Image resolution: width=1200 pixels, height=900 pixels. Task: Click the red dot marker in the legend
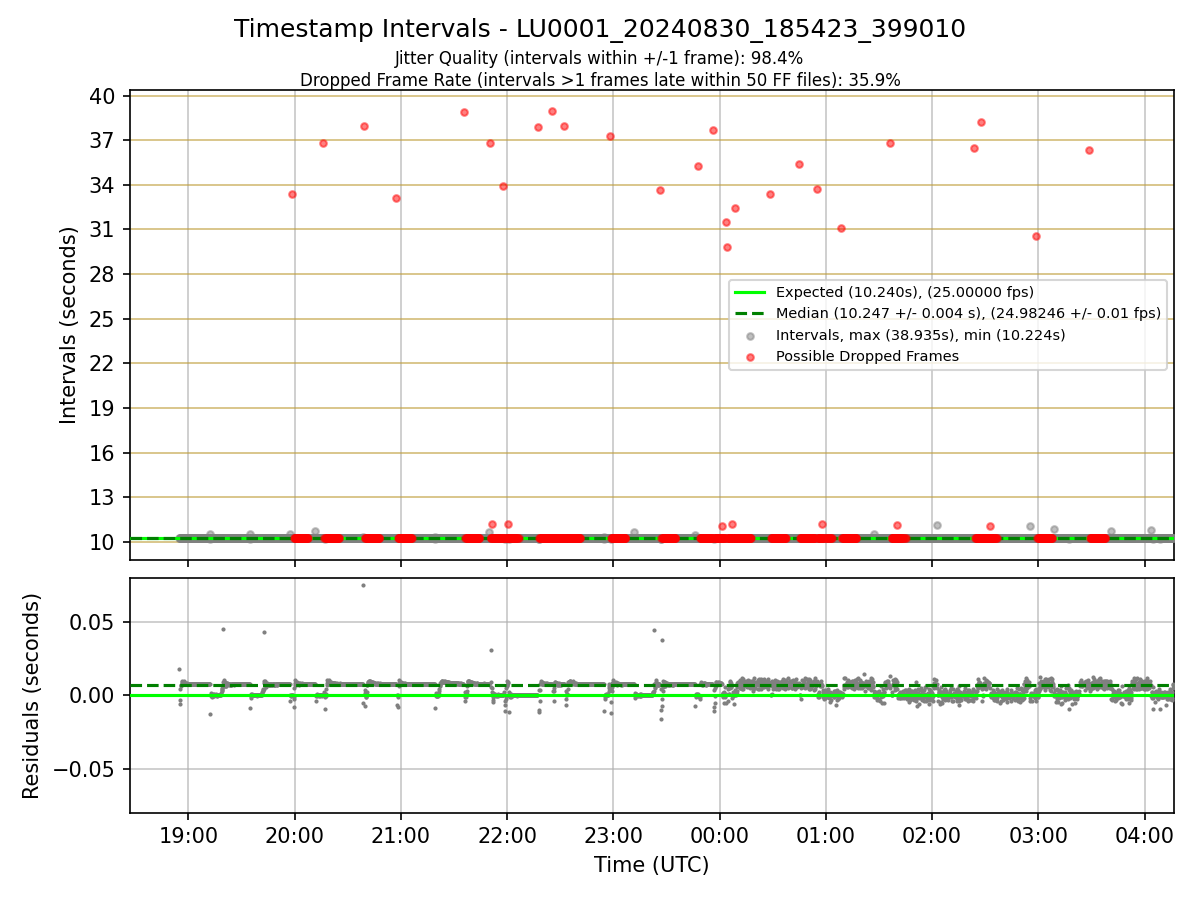(751, 357)
